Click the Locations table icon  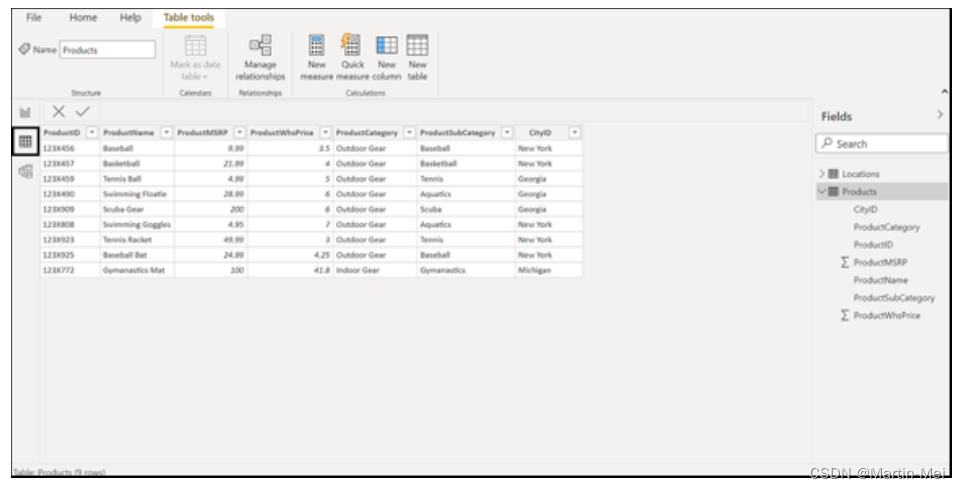833,174
